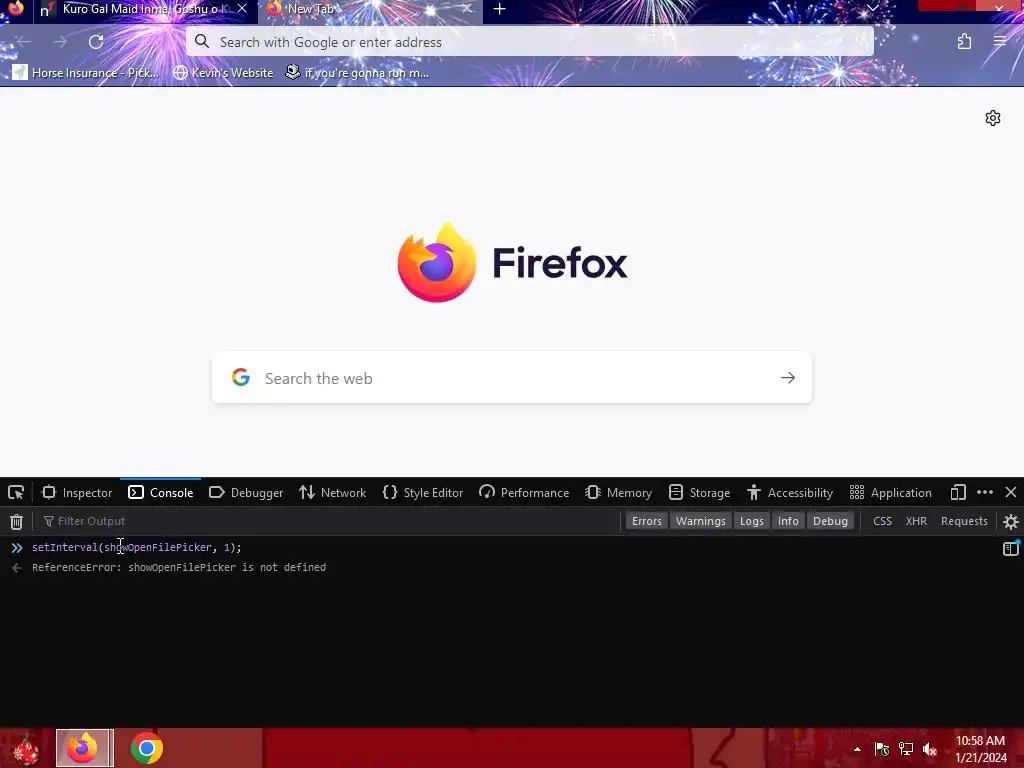Open new tab page settings gear
The width and height of the screenshot is (1024, 768).
993,118
